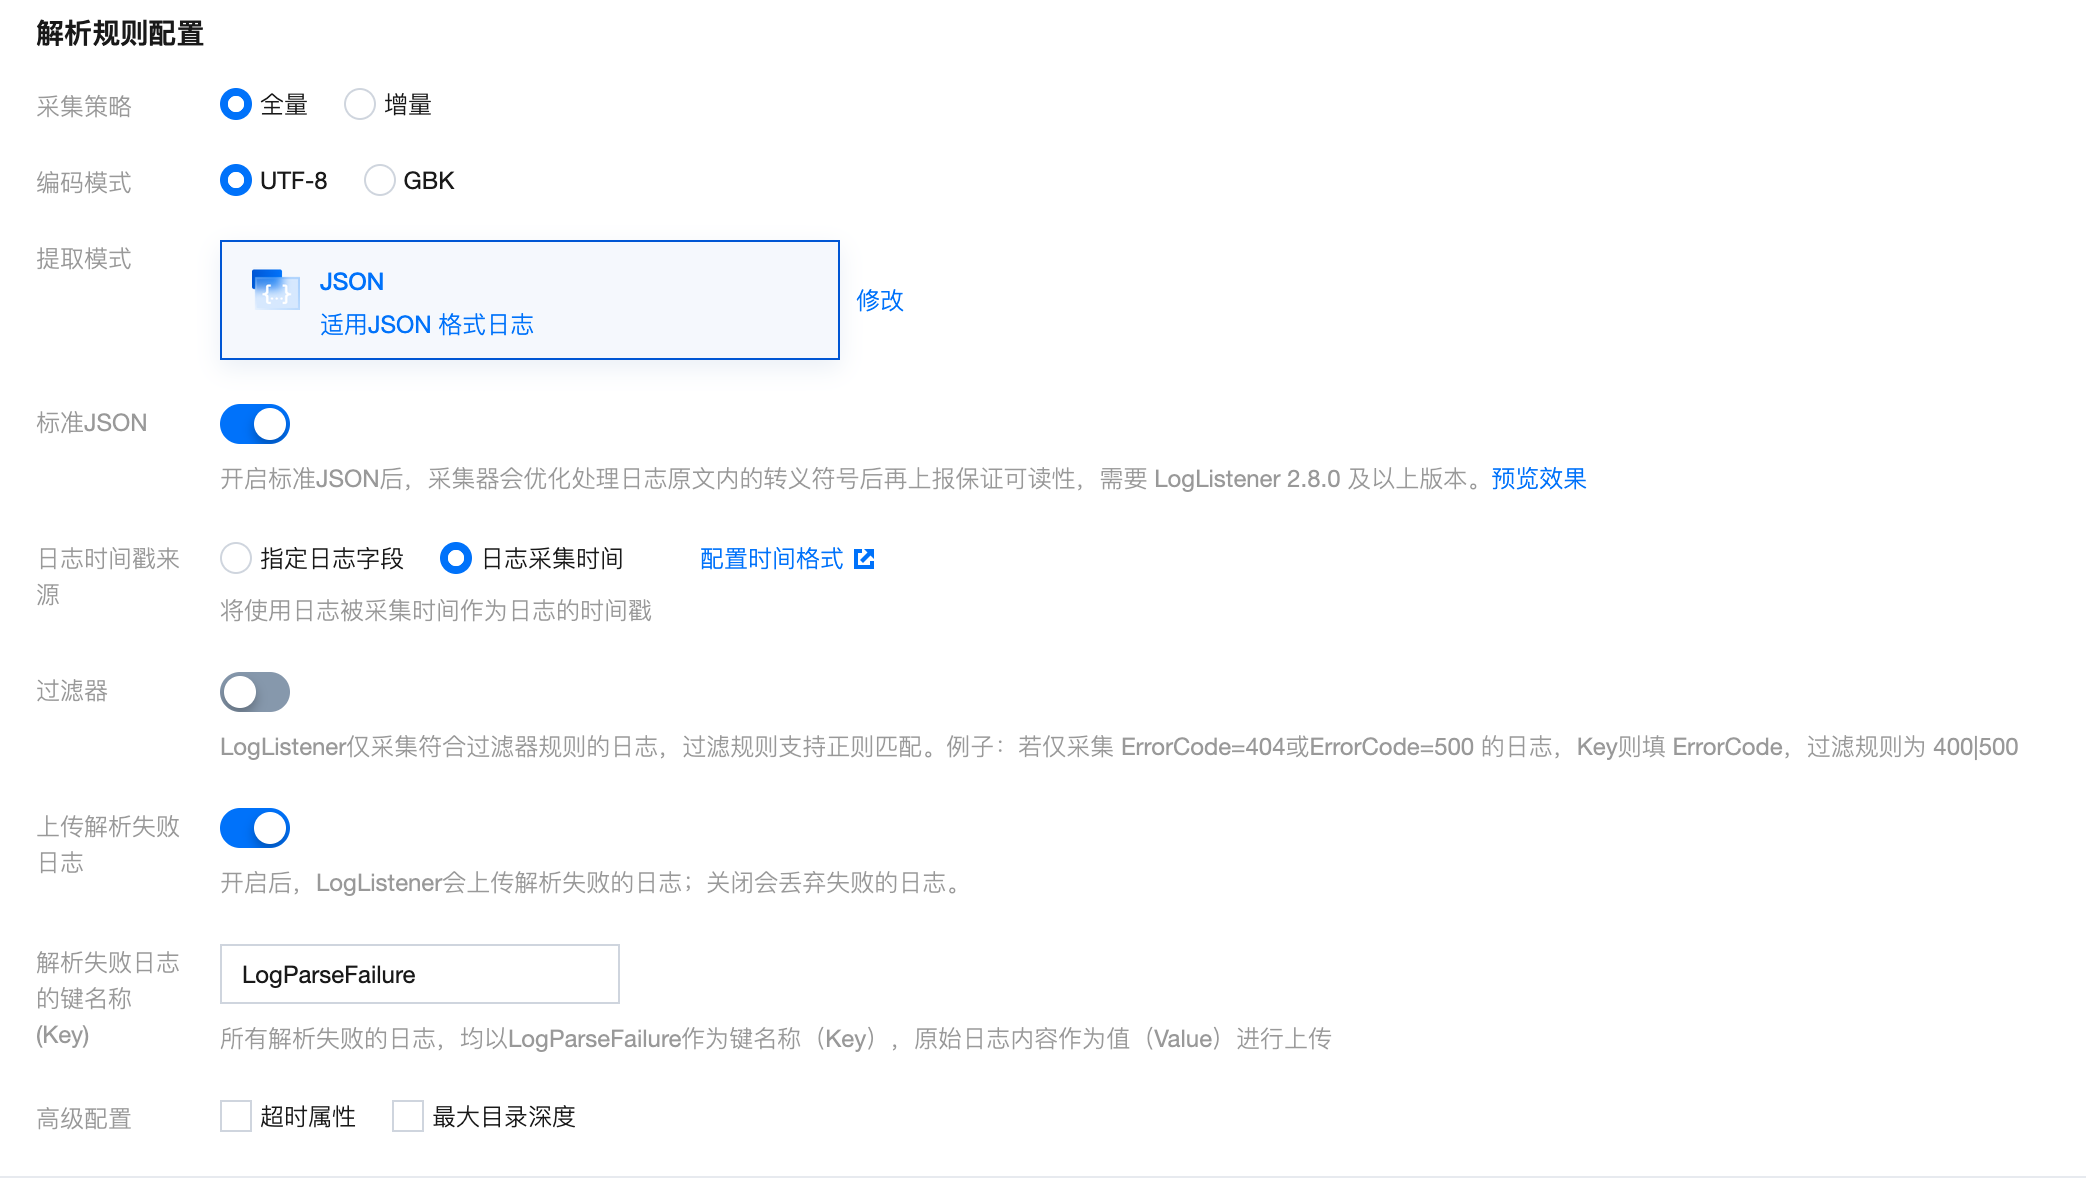Select 指定日志字段 as timestamp source

(x=236, y=558)
